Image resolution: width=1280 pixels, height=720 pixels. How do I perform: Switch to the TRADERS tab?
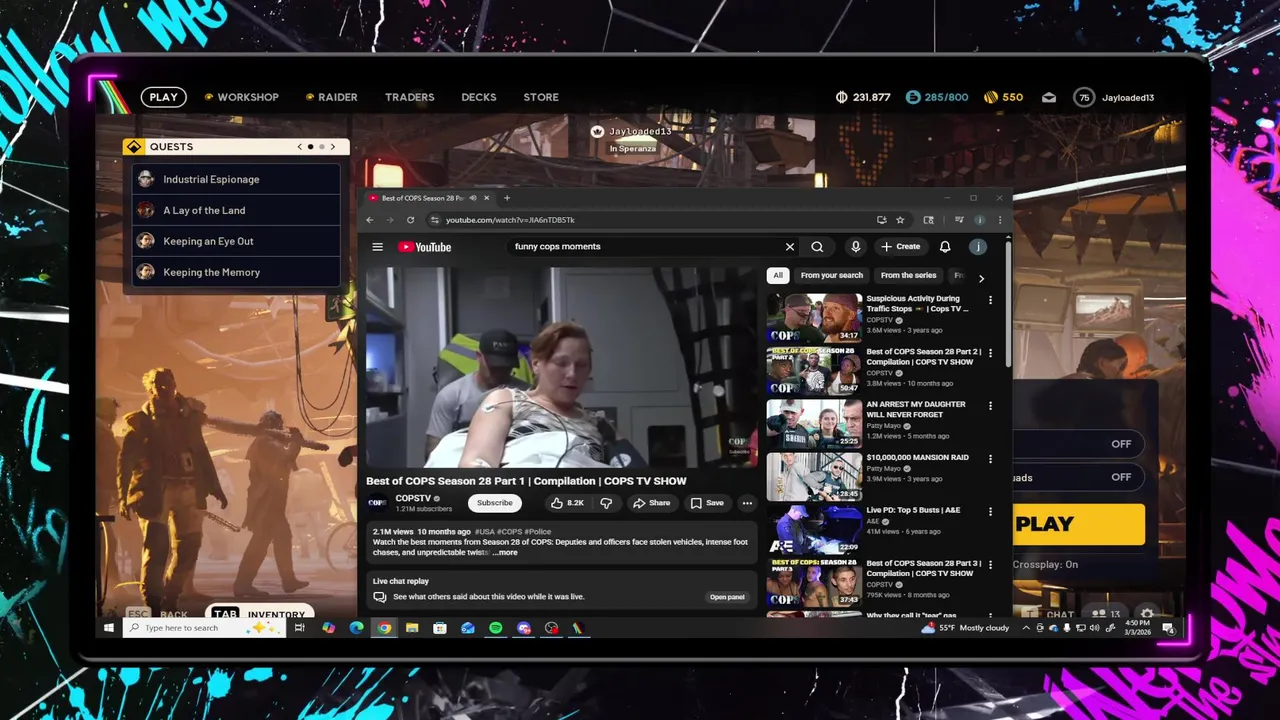click(x=410, y=97)
